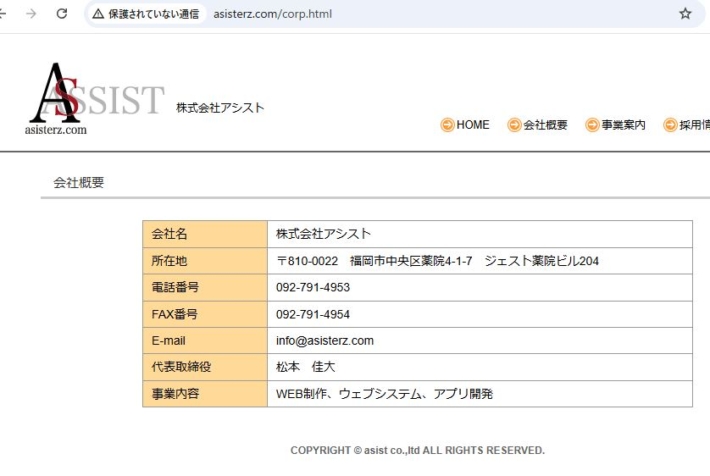Click the asisterz.com text under the logo
The width and height of the screenshot is (710, 476).
(x=56, y=130)
